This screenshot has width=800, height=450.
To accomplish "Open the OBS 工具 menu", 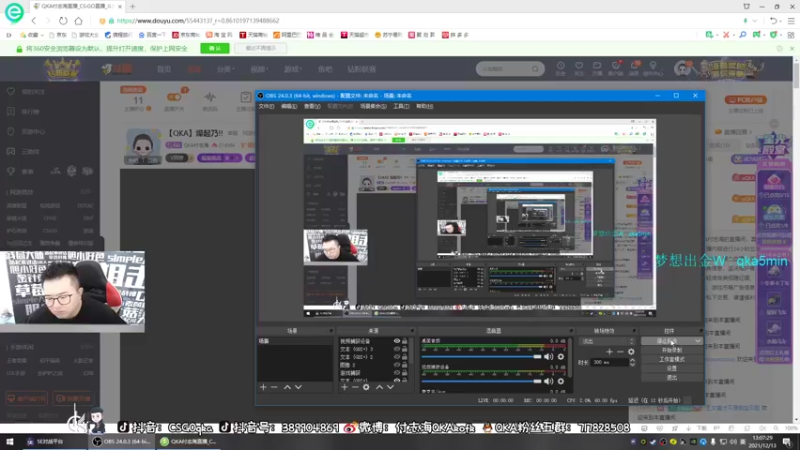I will tap(401, 106).
